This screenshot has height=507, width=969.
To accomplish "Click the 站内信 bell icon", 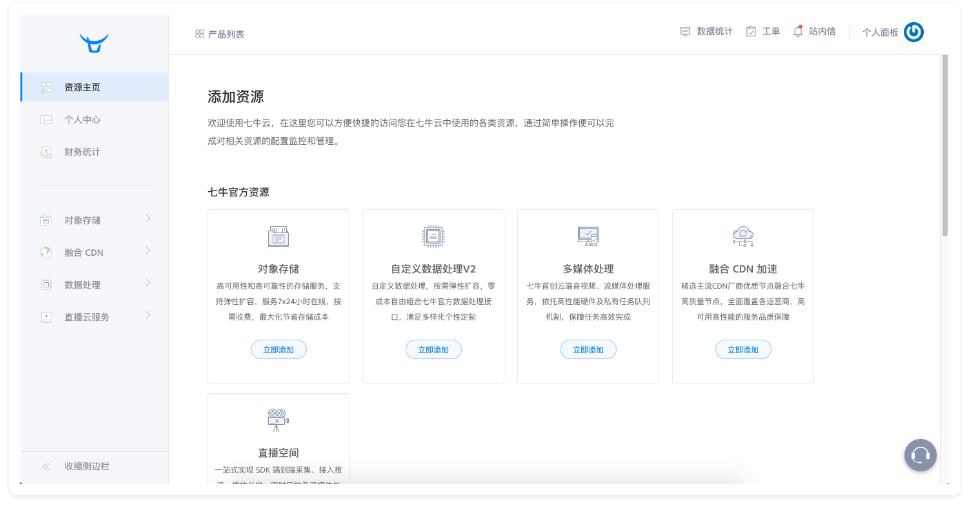I will [798, 31].
